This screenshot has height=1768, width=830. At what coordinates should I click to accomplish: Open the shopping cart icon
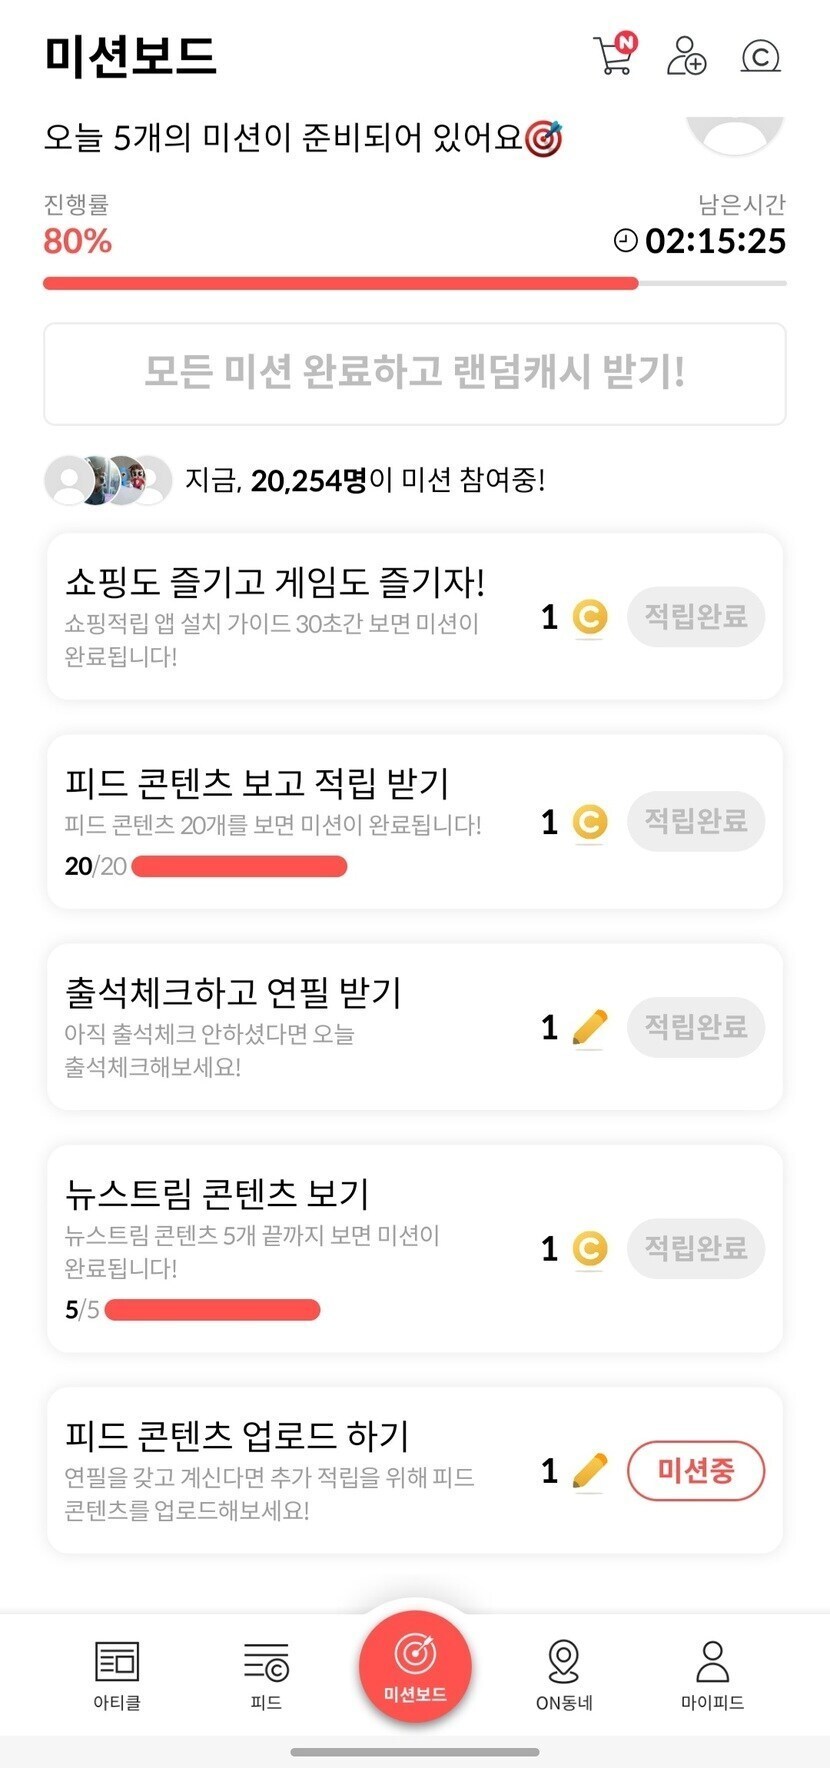pyautogui.click(x=614, y=55)
